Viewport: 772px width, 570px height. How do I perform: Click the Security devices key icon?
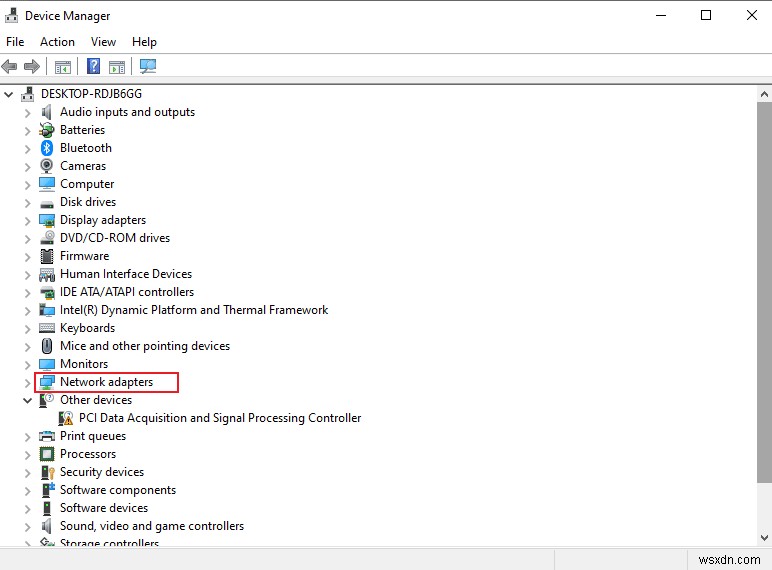coord(47,473)
